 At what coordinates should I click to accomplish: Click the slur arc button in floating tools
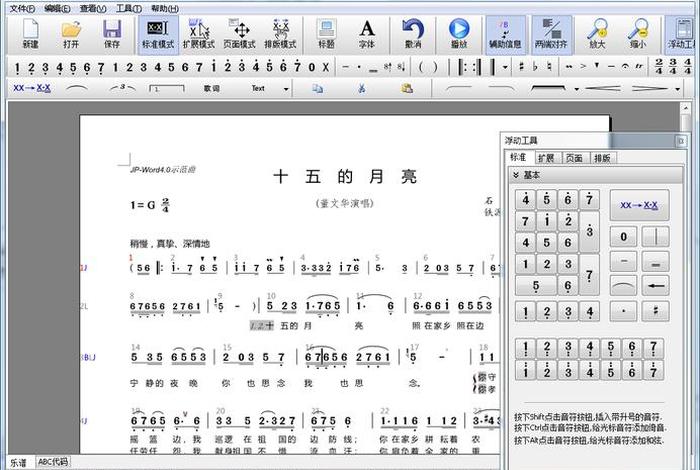(624, 286)
